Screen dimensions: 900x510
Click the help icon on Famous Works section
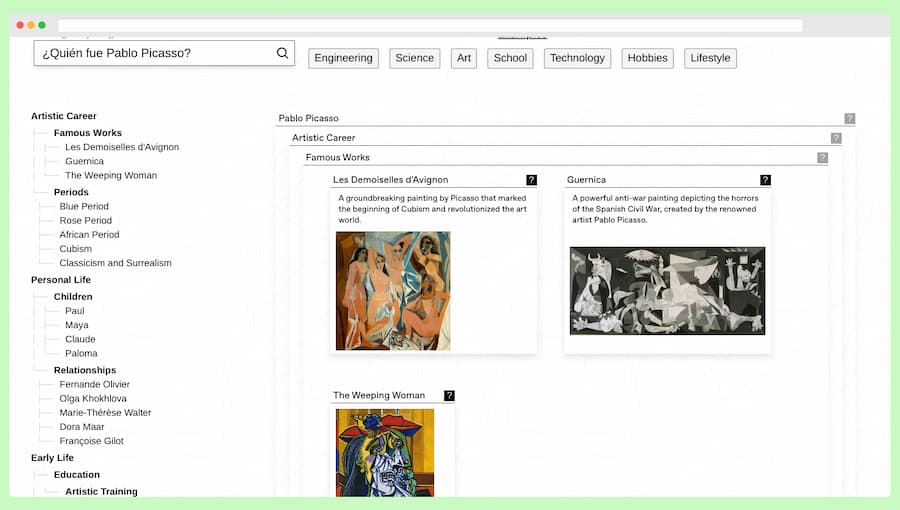(x=822, y=157)
